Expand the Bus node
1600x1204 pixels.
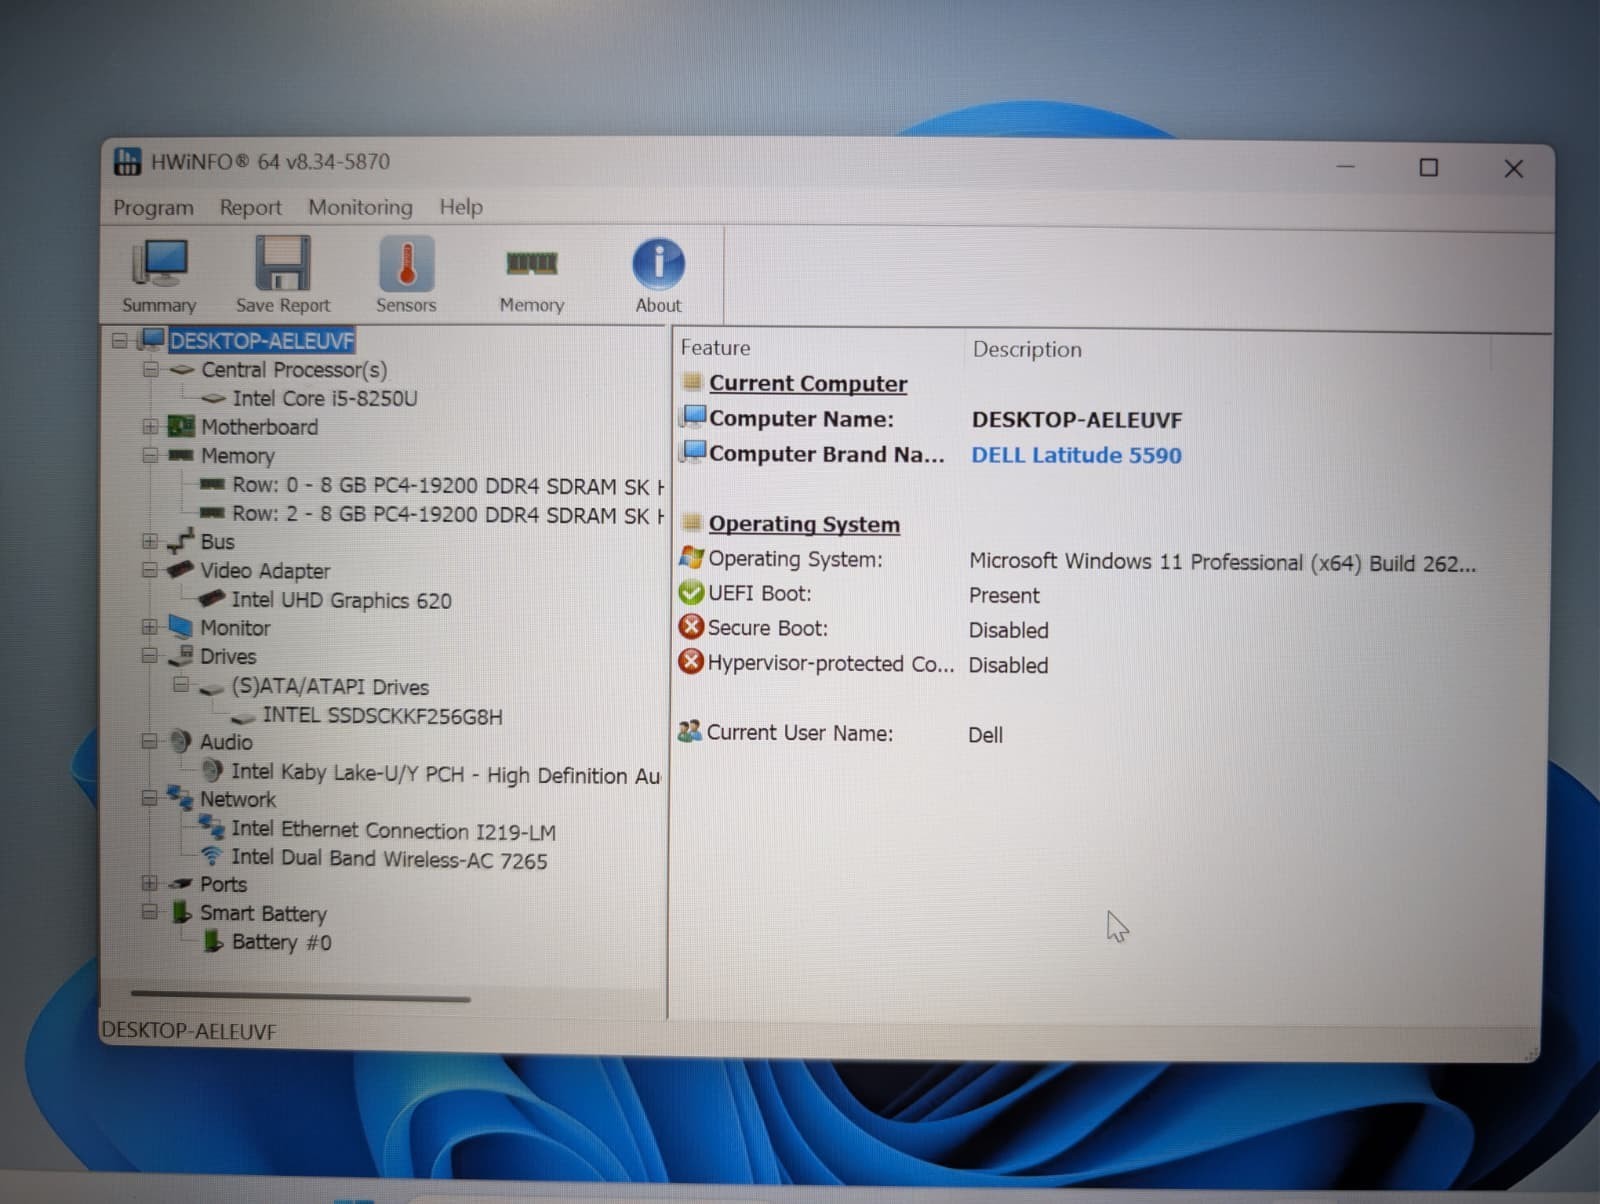point(150,541)
